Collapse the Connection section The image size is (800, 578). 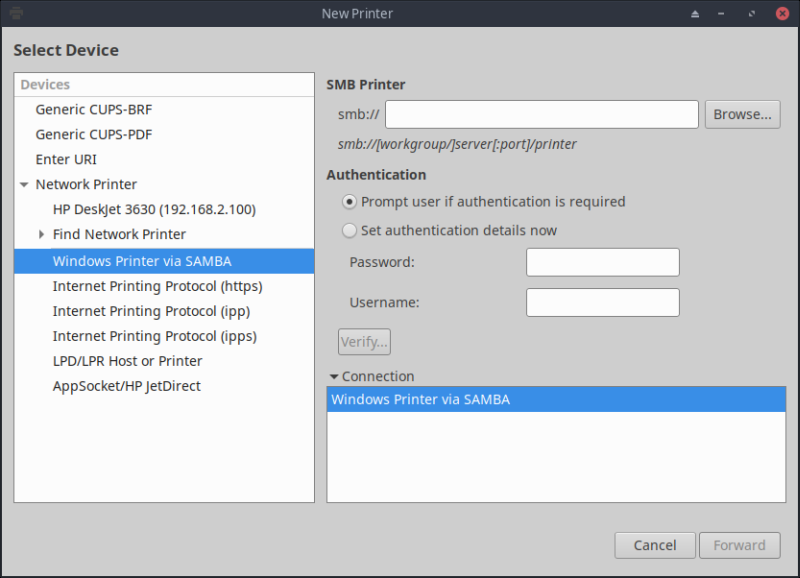point(333,377)
